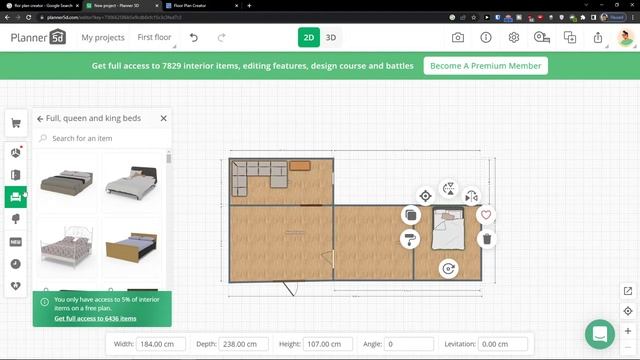Viewport: 640px width, 360px height.
Task: Select the bed with dark headboard thumbnail
Action: pyautogui.click(x=131, y=183)
